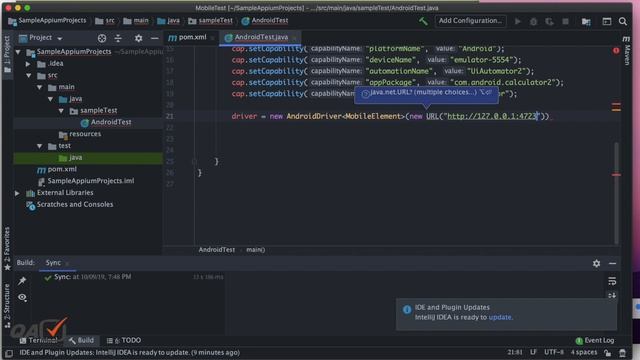Click the Build project hammer icon
The height and width of the screenshot is (360, 640).
[x=423, y=21]
